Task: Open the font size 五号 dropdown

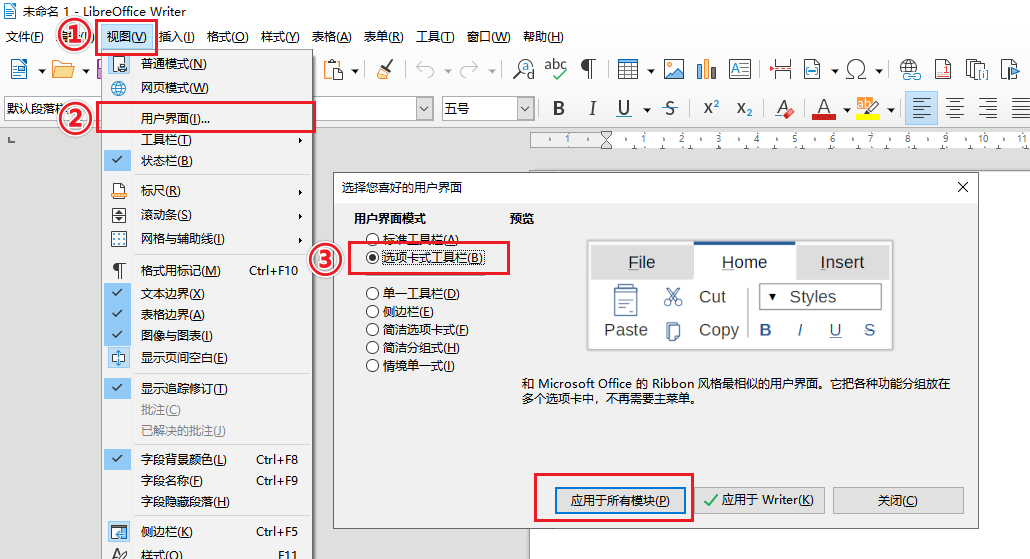Action: 525,108
